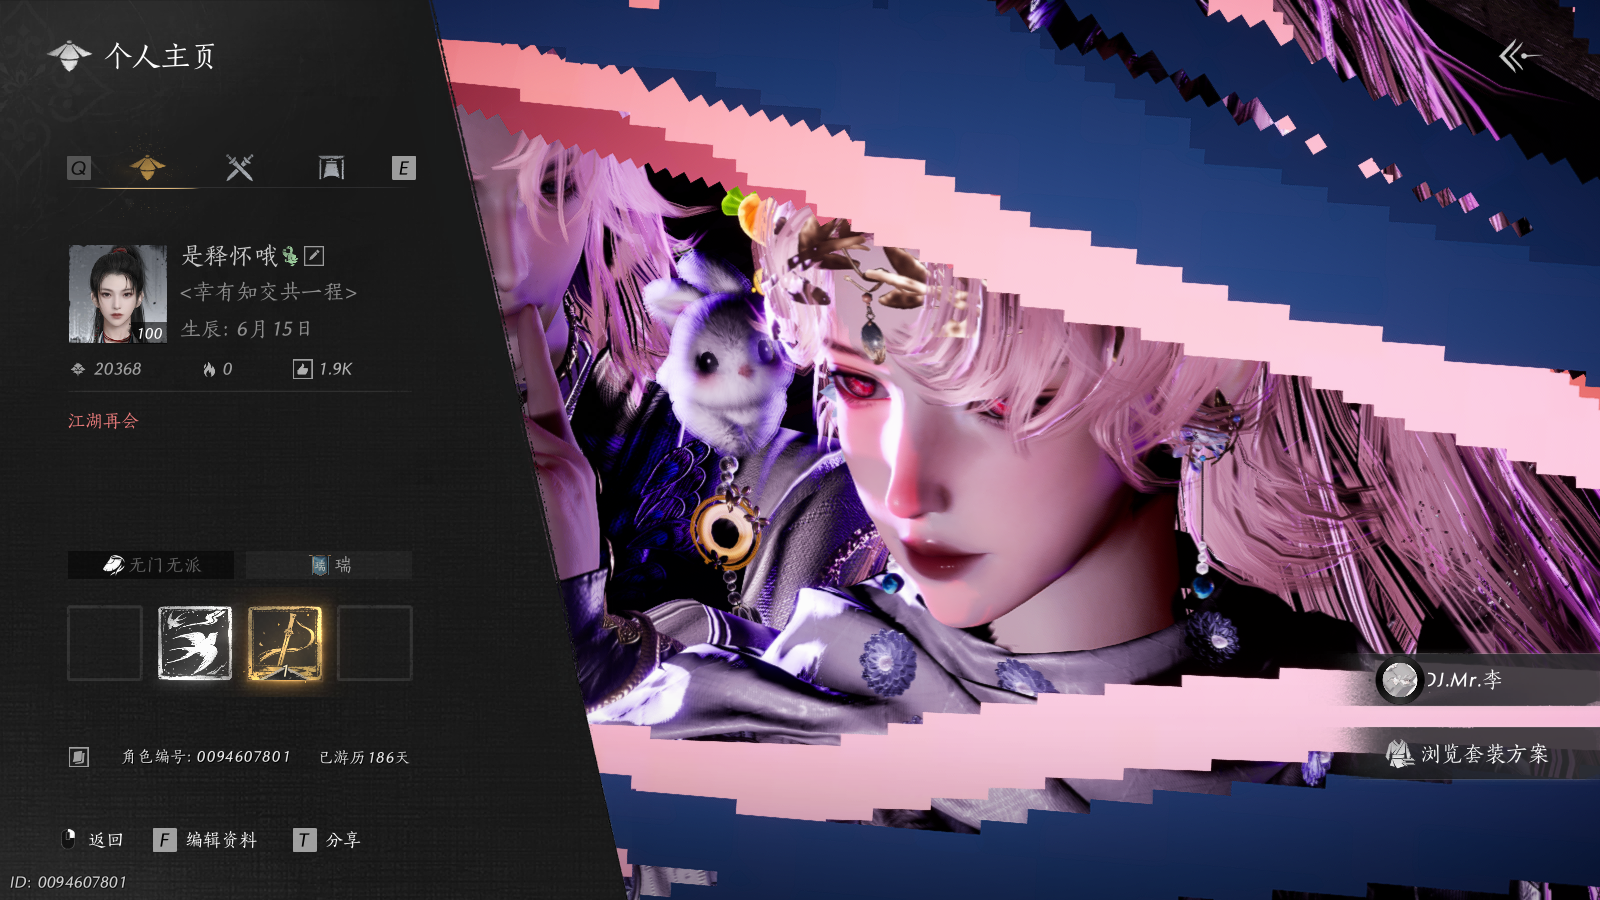Click the 返回 back button
Screen dimensions: 1600x900
coord(95,840)
